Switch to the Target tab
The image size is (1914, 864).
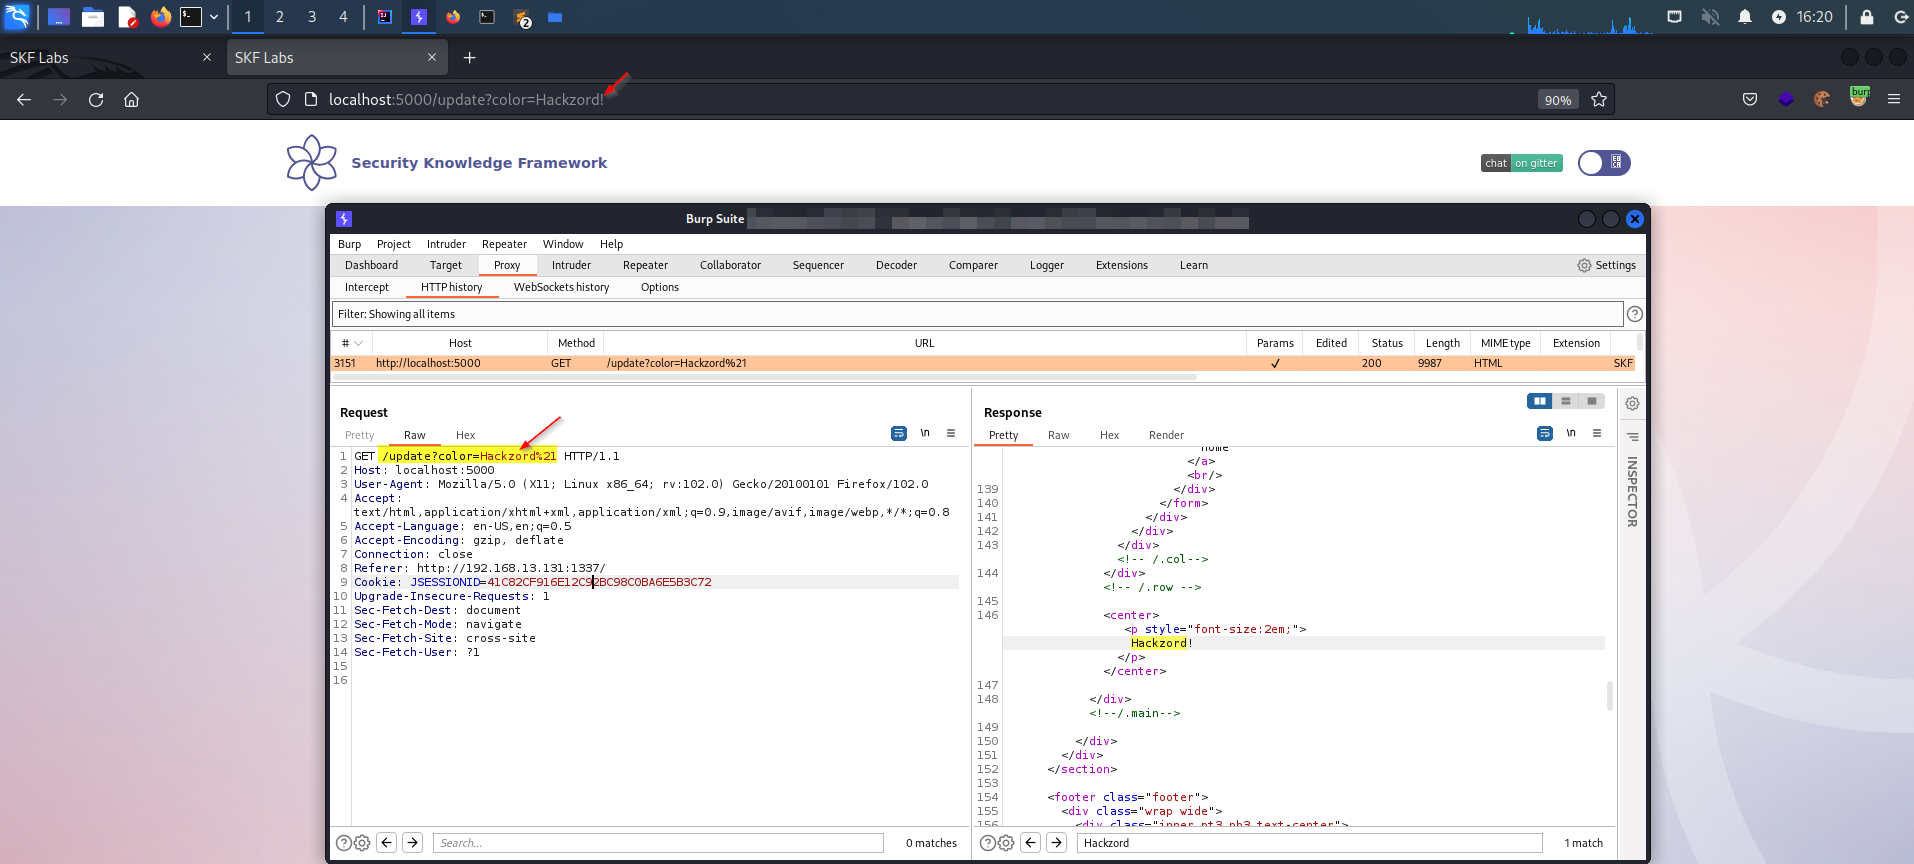(446, 265)
